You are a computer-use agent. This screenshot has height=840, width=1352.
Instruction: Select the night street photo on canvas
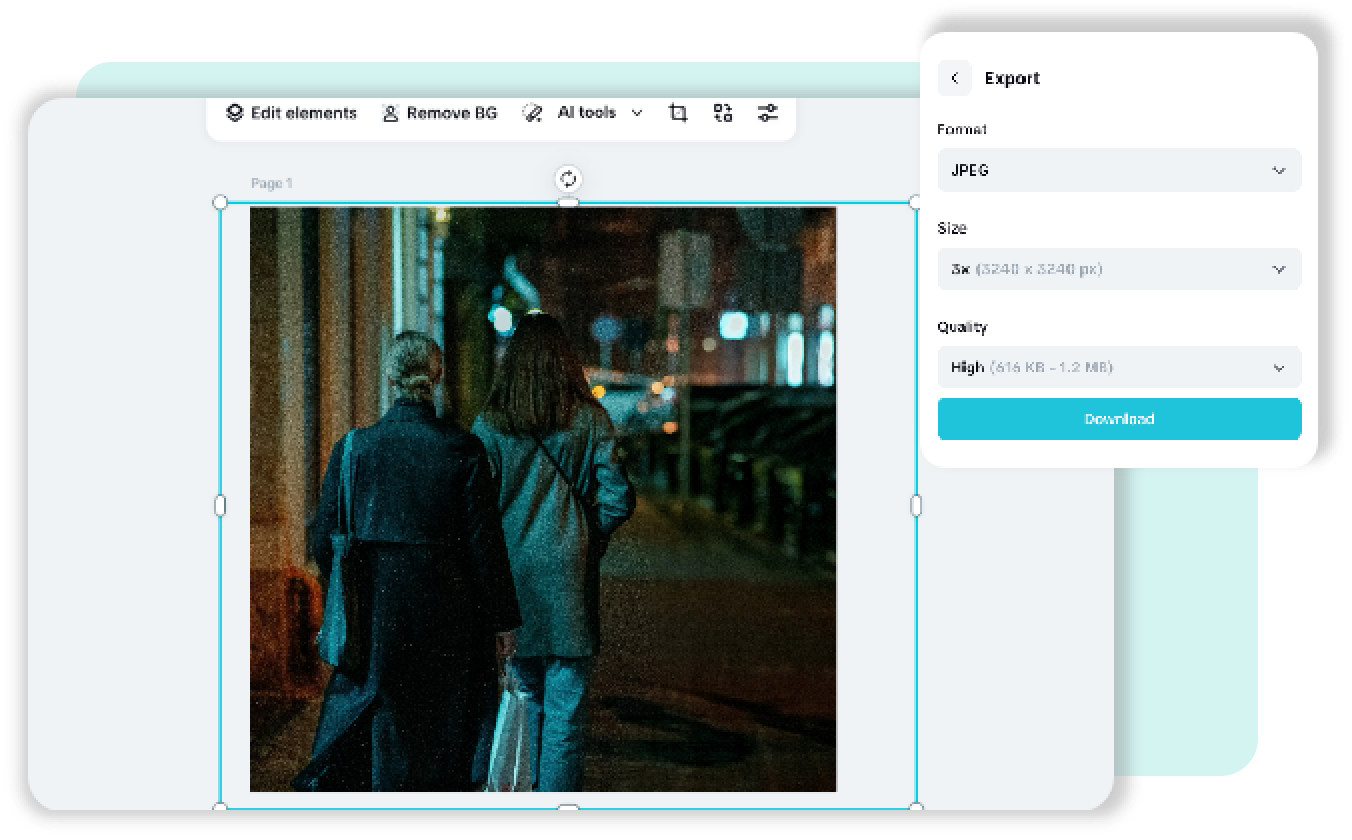click(543, 500)
